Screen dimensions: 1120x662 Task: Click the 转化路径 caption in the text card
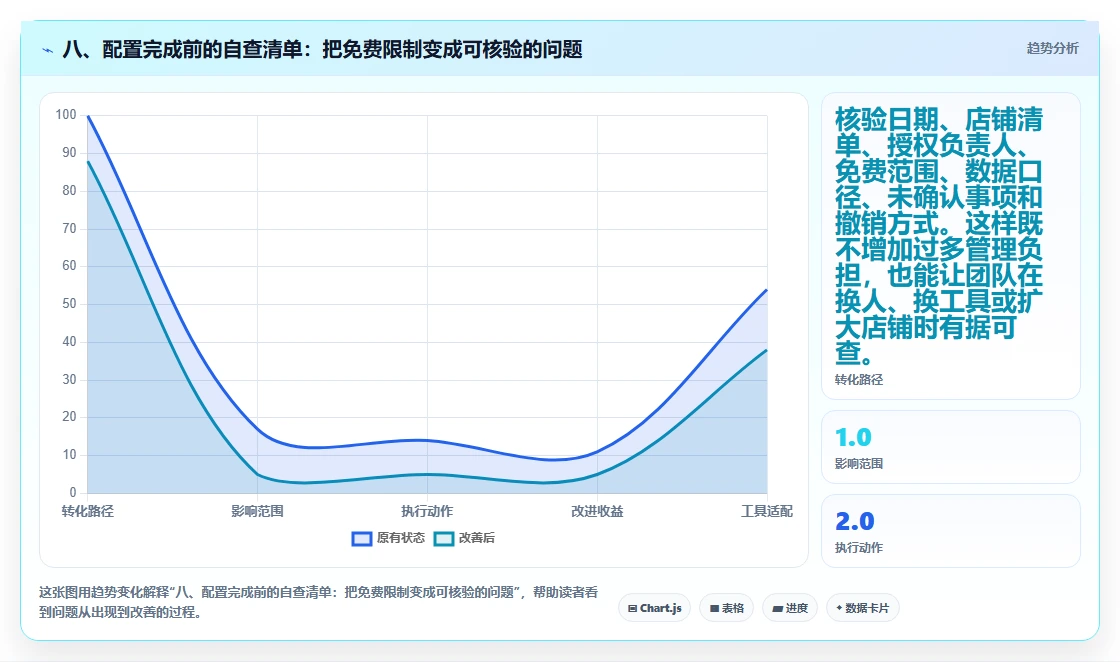859,380
